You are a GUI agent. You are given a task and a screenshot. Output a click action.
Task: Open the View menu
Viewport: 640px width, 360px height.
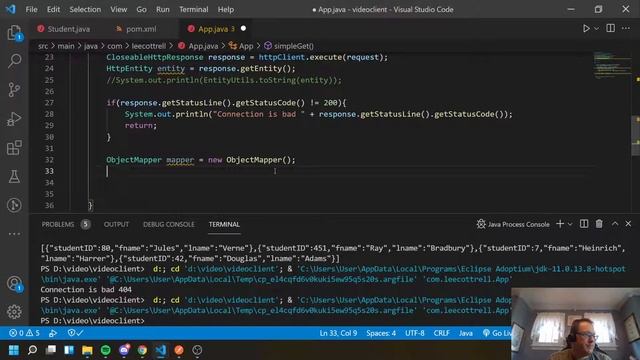click(118, 9)
